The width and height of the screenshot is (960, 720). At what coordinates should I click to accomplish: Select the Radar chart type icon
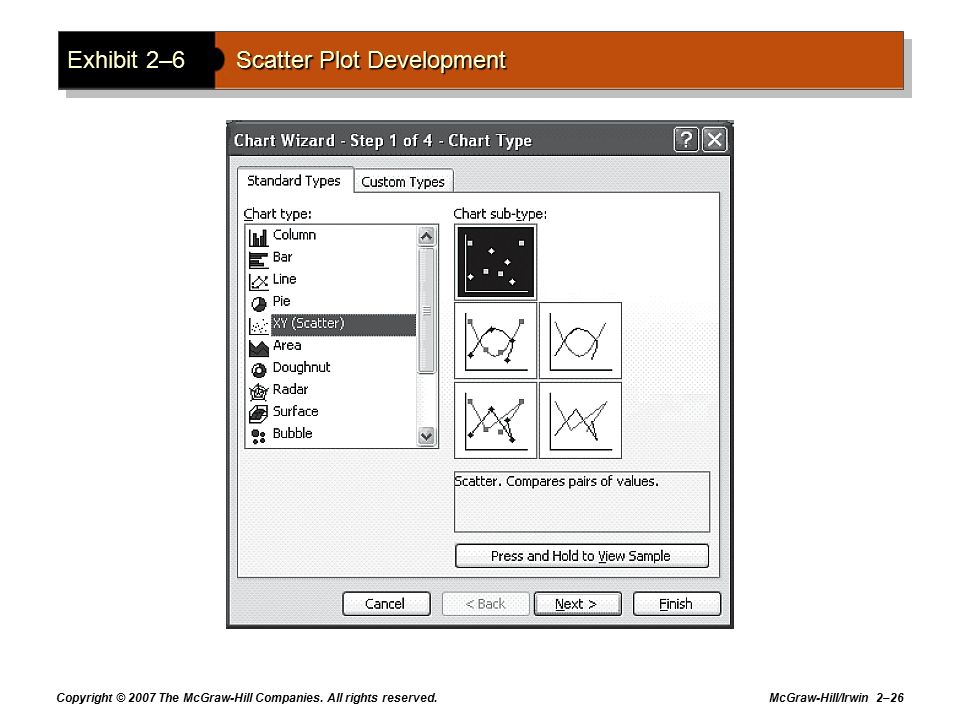(258, 392)
